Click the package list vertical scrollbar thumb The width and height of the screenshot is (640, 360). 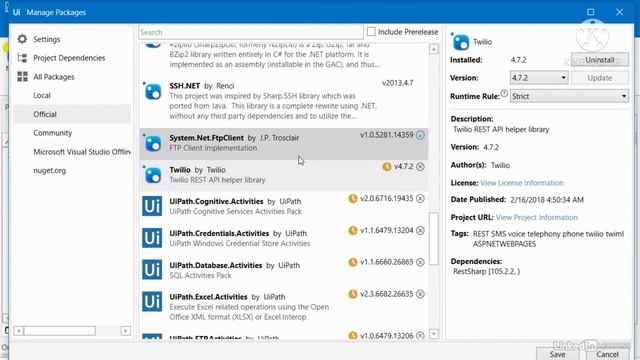(x=433, y=238)
